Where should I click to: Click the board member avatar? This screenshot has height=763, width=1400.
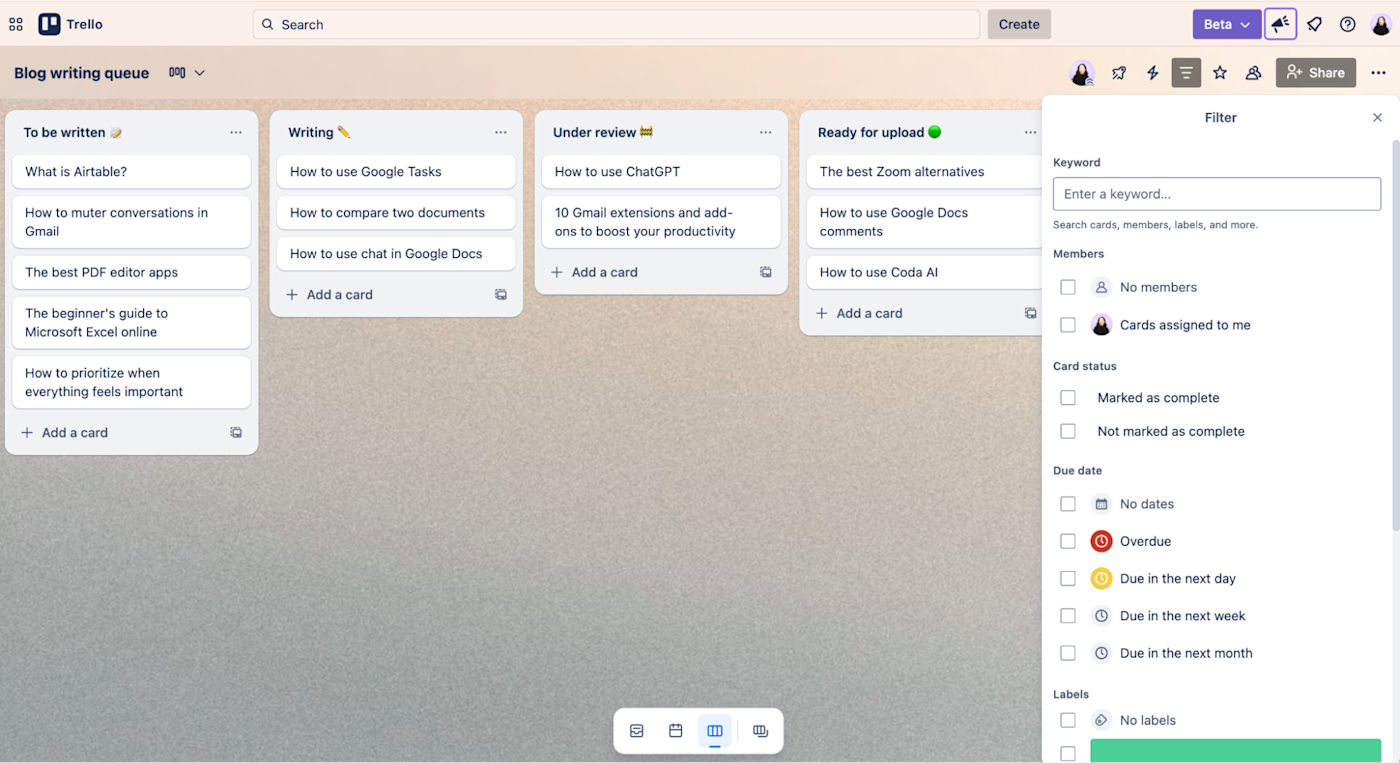[1081, 72]
